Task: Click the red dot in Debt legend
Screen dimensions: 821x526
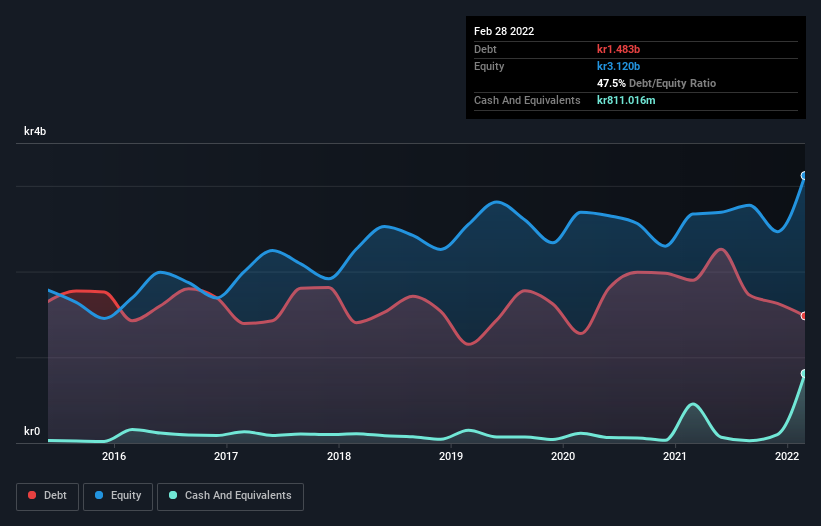Action: [x=33, y=496]
